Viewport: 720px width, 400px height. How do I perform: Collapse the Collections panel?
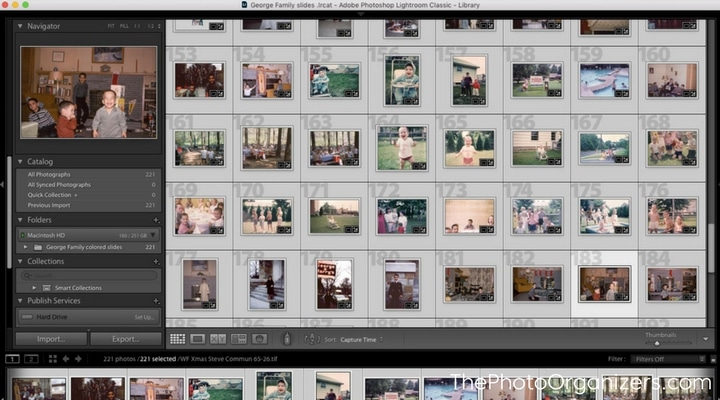tap(20, 261)
